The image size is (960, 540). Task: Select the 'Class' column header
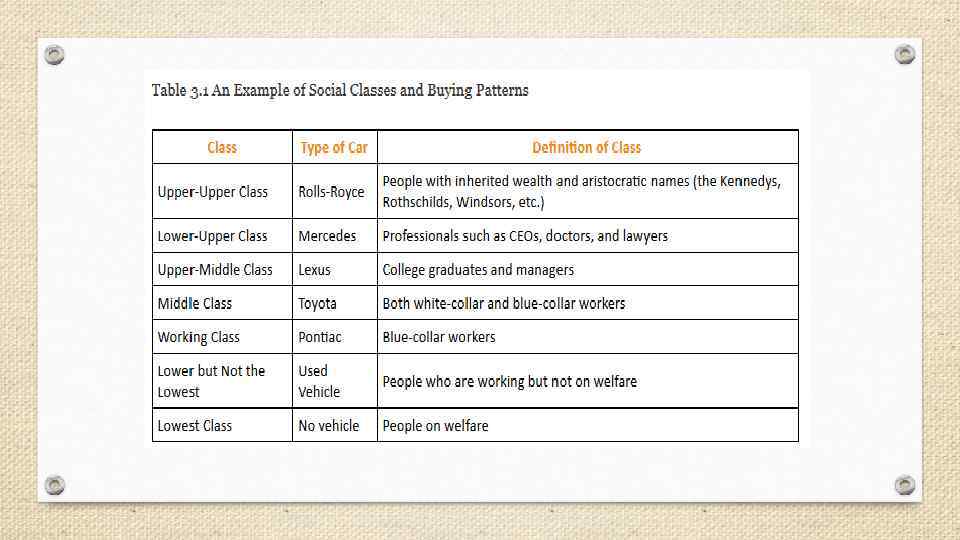coord(222,147)
